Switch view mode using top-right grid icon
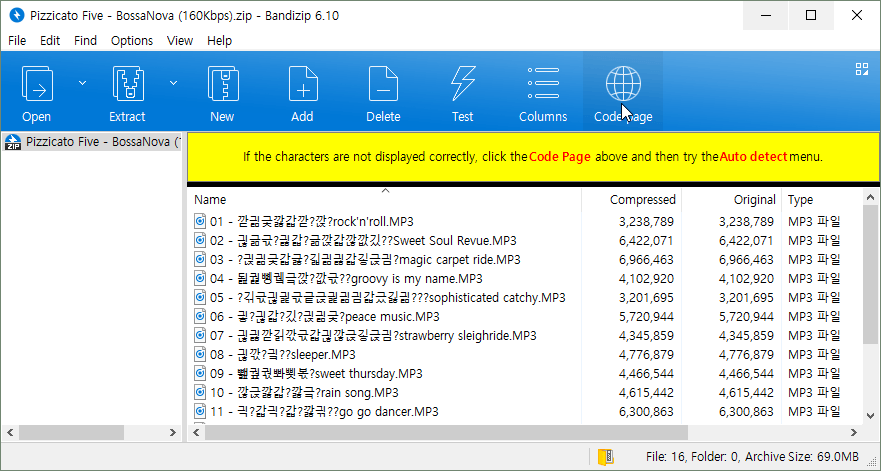Screen dimensions: 881x471 point(861,69)
